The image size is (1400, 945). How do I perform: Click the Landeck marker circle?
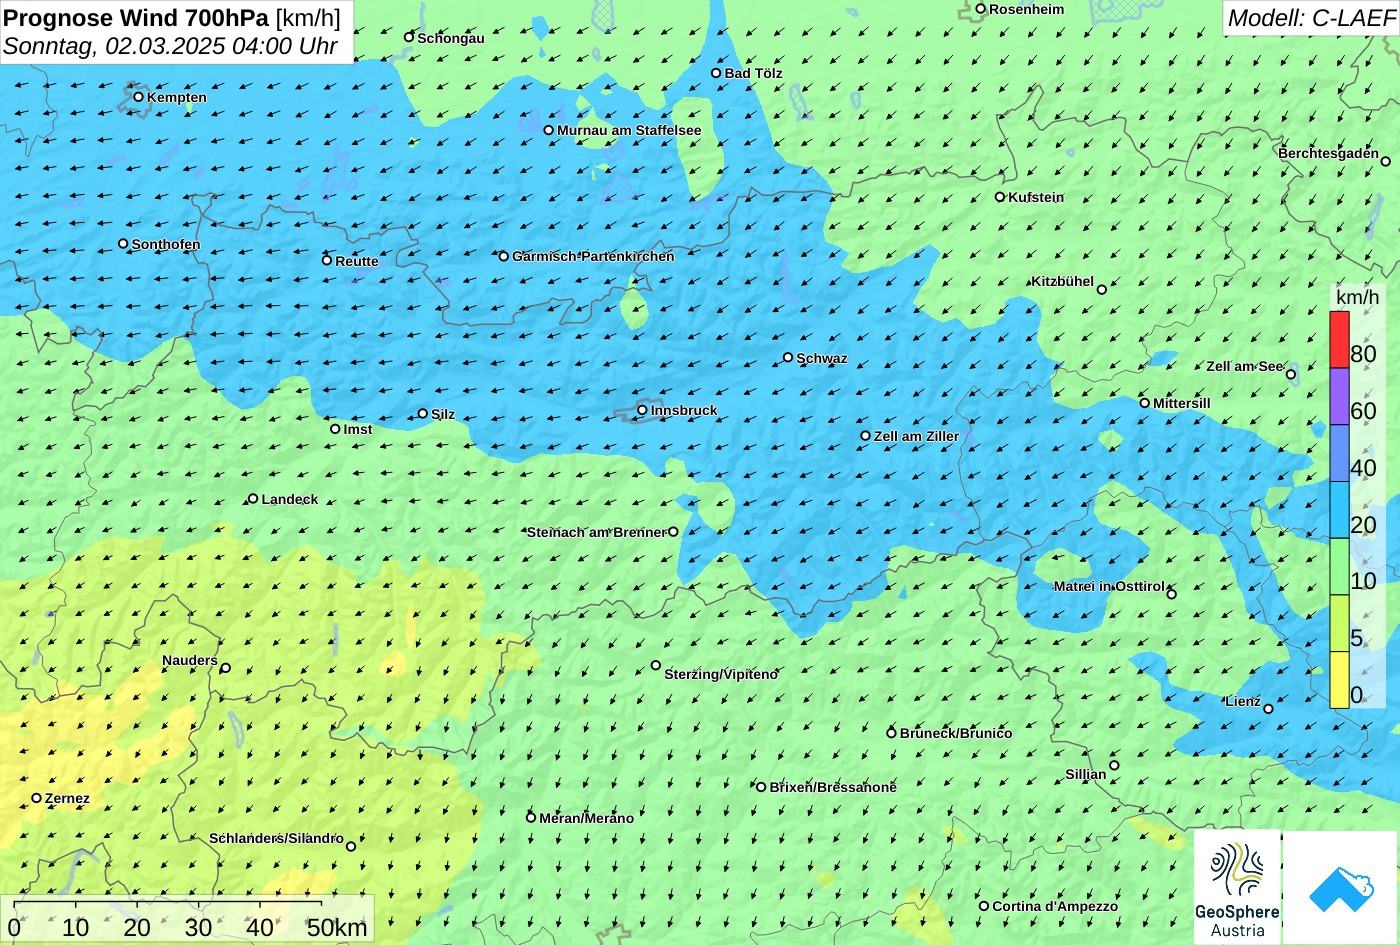point(253,498)
